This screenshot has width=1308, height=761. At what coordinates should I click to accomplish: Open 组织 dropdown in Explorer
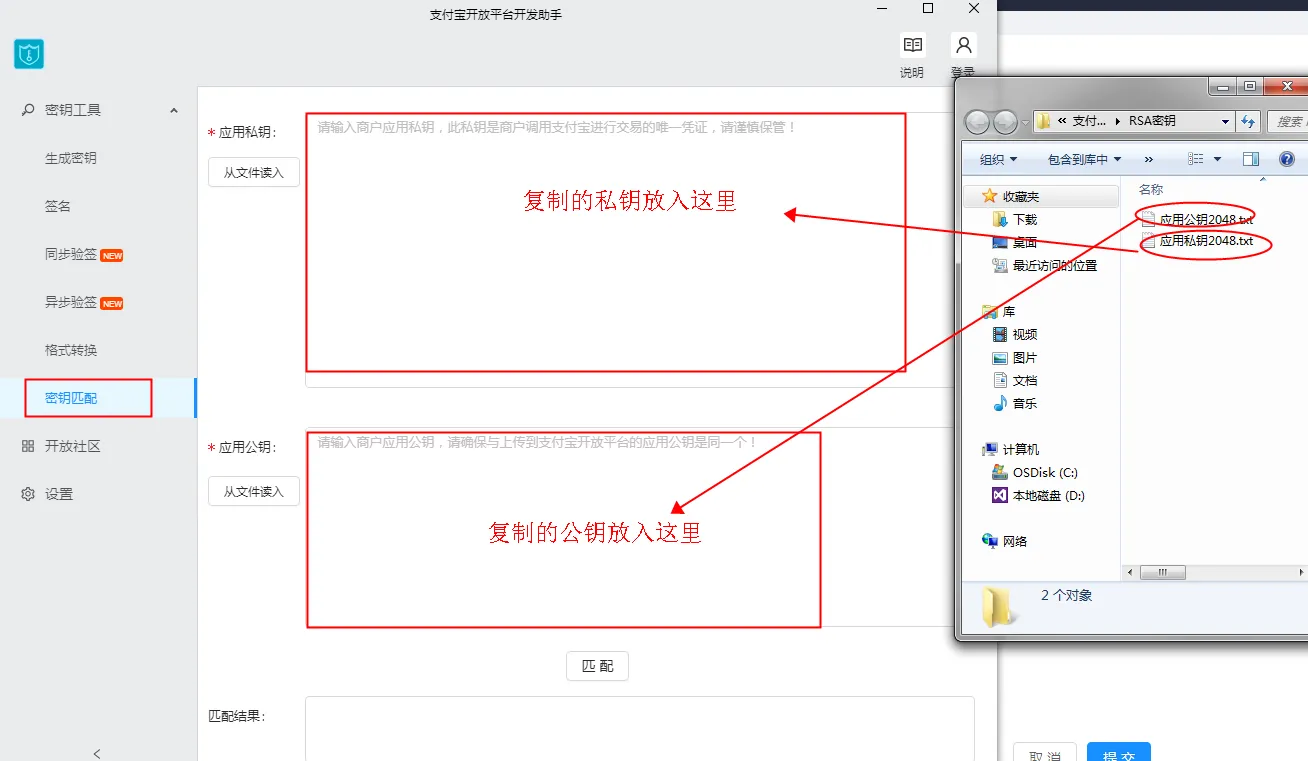point(998,159)
